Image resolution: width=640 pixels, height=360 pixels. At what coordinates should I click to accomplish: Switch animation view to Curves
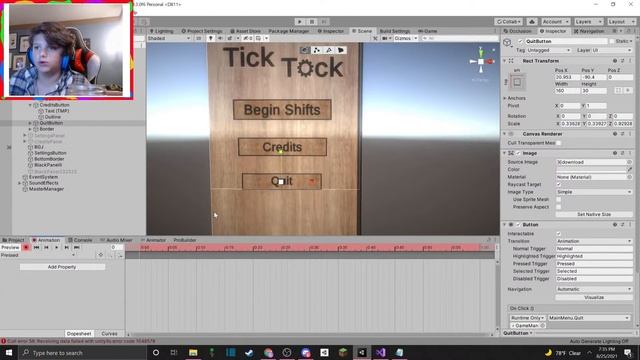(x=109, y=334)
